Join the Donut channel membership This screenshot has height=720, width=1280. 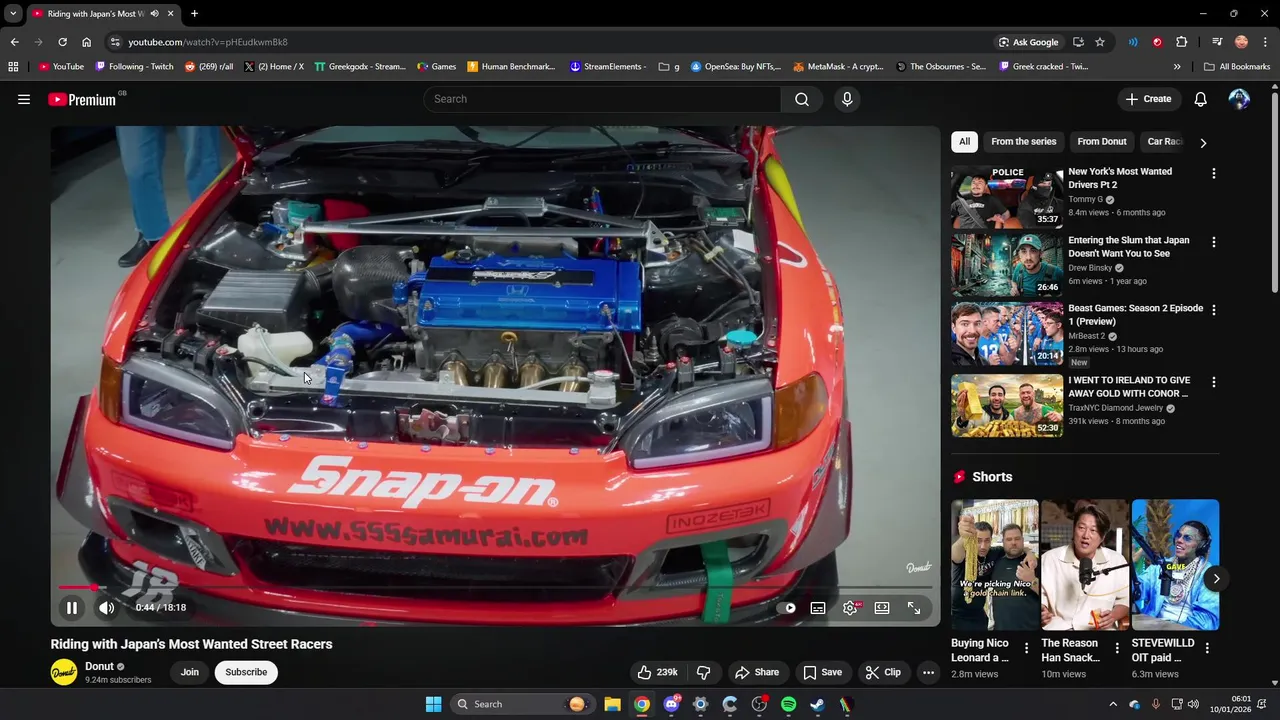(190, 672)
